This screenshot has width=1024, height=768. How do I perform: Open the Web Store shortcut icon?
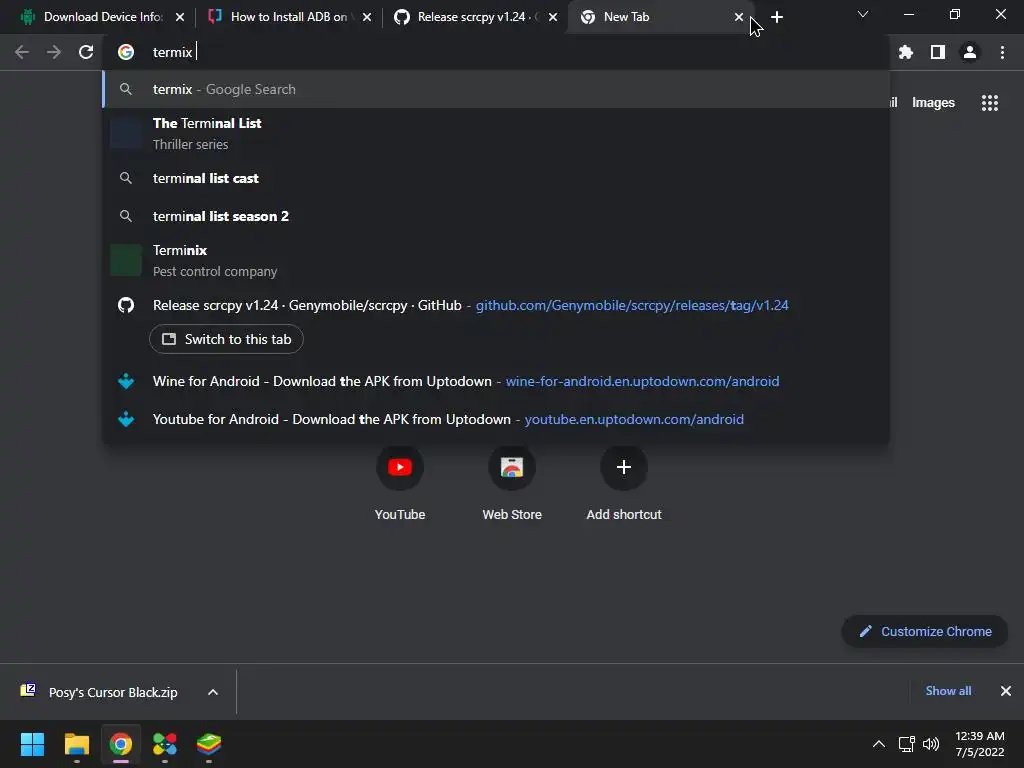click(x=512, y=467)
